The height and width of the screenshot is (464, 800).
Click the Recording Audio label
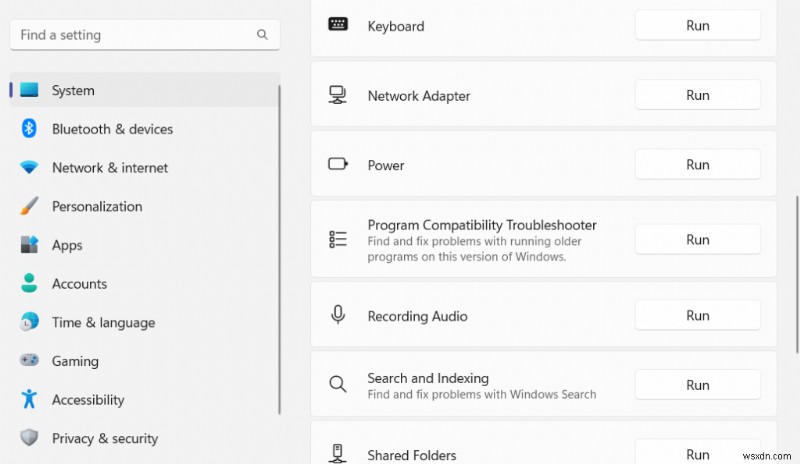417,316
